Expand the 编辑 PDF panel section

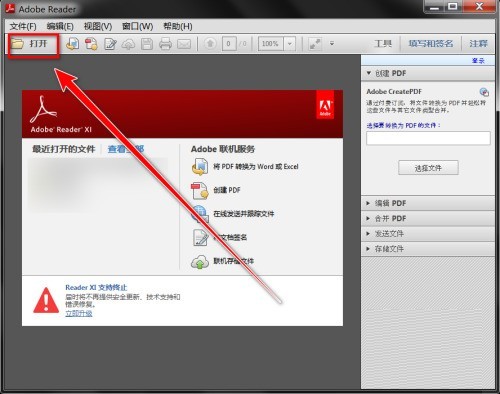click(x=428, y=203)
